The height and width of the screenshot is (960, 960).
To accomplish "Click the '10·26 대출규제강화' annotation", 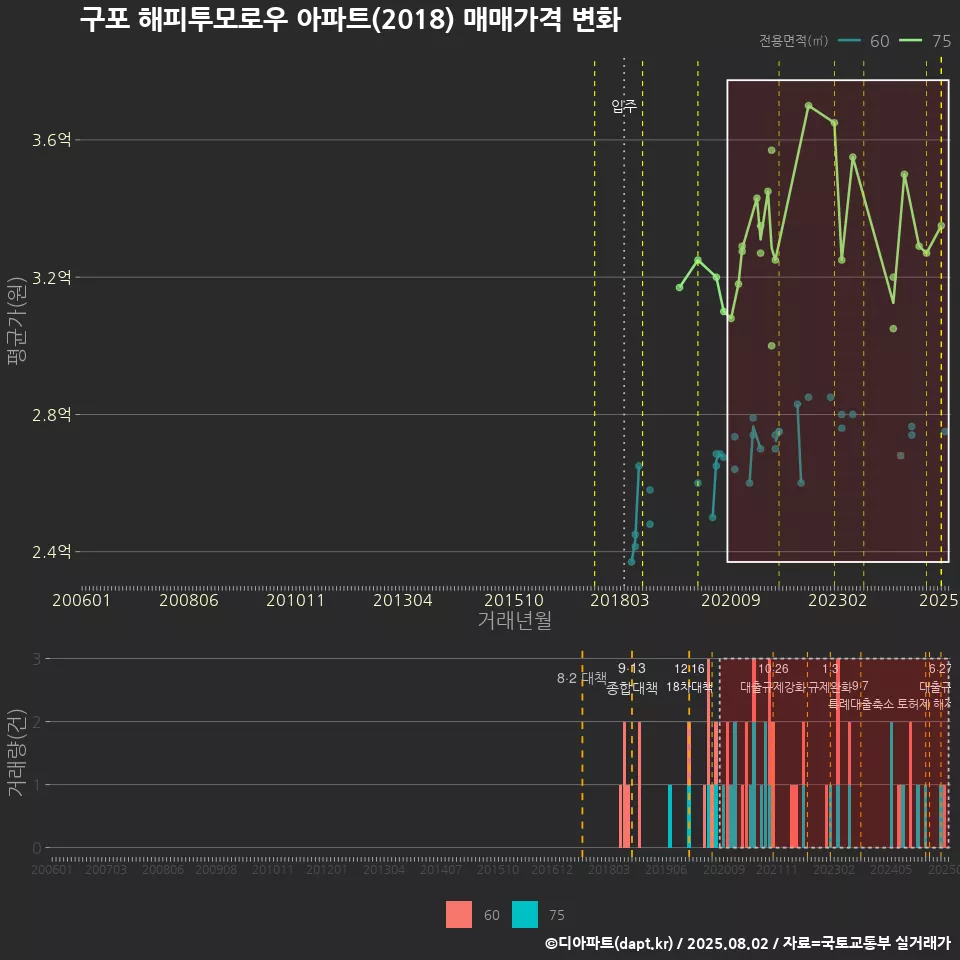I will pos(773,678).
